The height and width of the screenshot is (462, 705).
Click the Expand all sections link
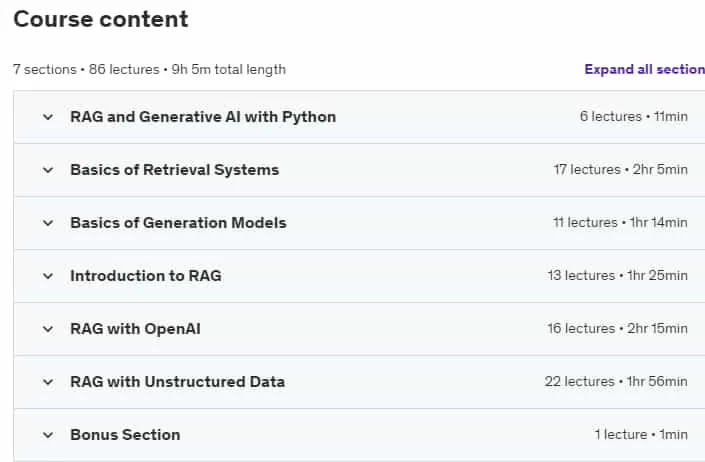tap(644, 69)
